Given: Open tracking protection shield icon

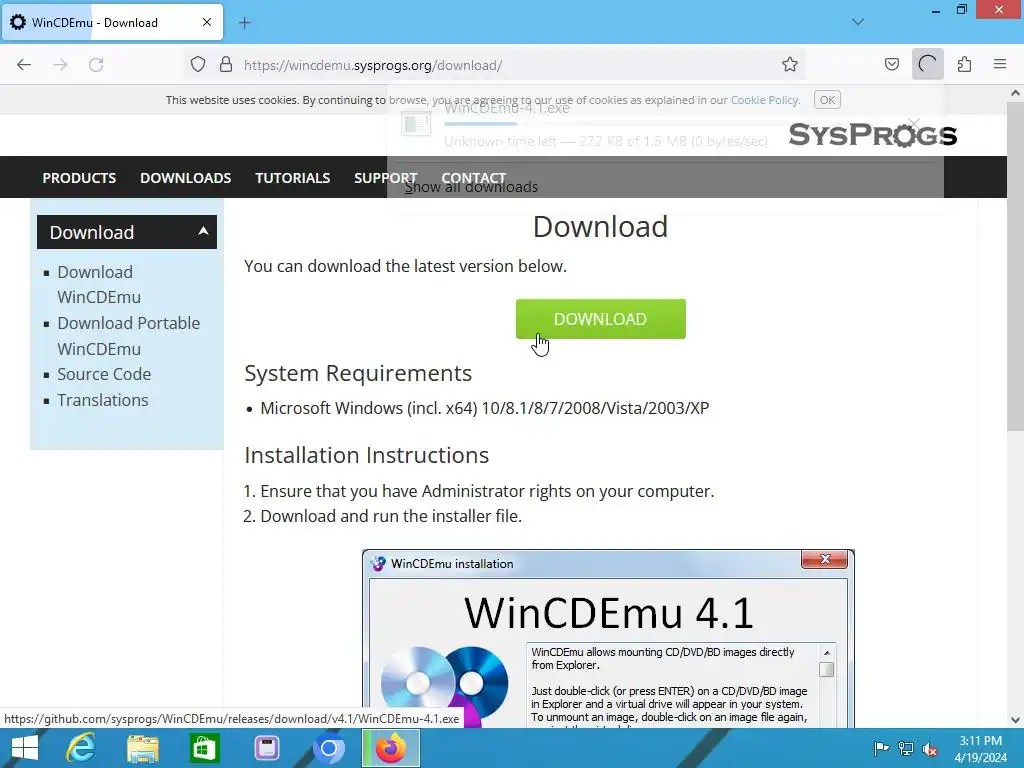Looking at the screenshot, I should (198, 65).
